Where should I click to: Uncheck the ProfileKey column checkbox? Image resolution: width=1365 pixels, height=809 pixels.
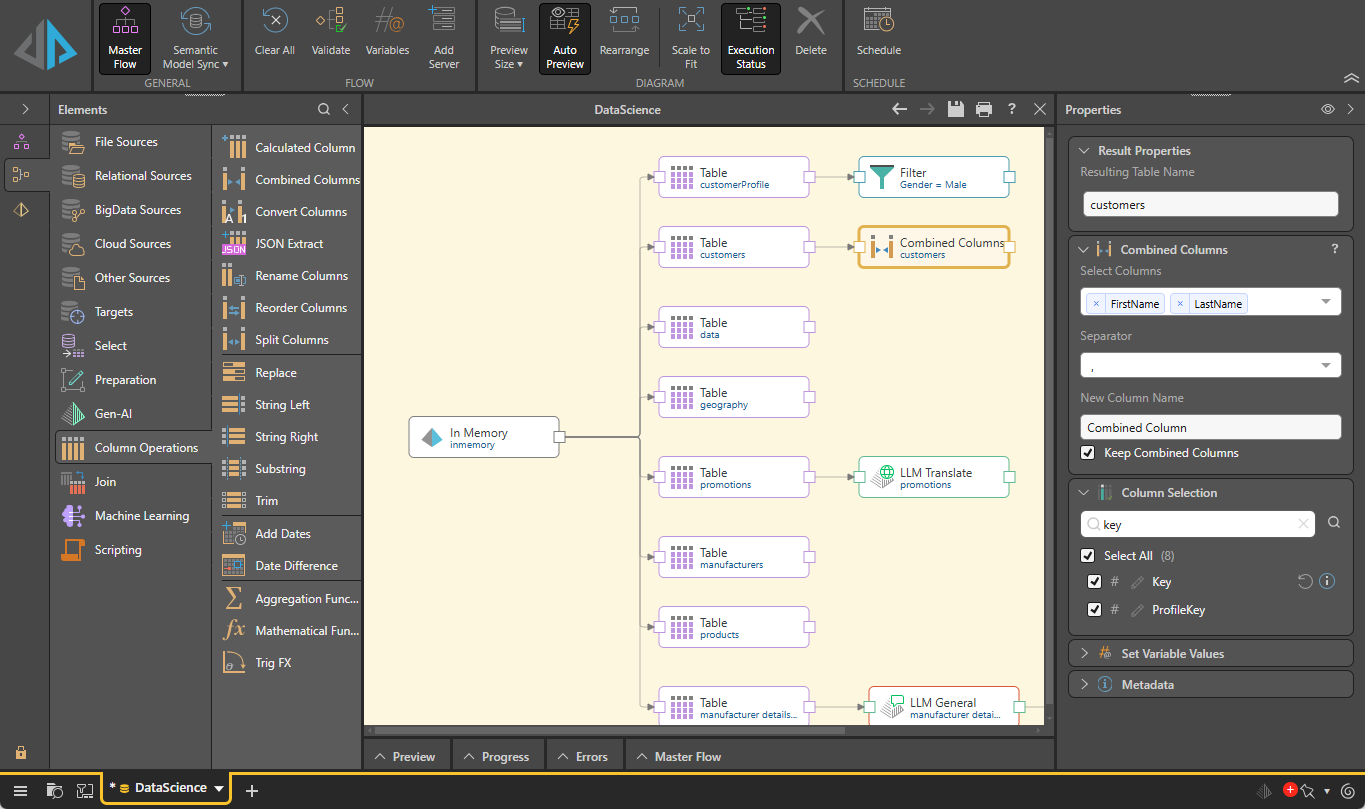[x=1094, y=610]
